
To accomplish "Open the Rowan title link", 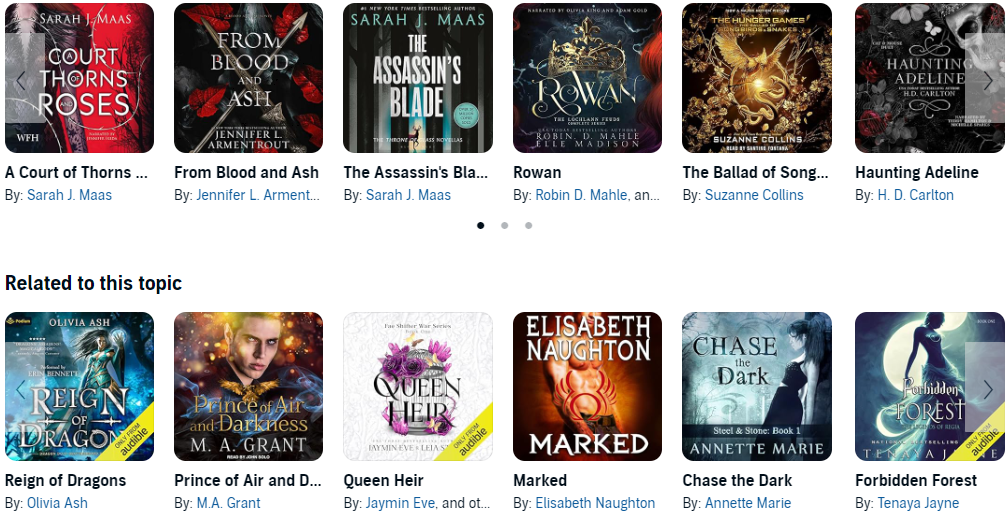I will click(537, 172).
